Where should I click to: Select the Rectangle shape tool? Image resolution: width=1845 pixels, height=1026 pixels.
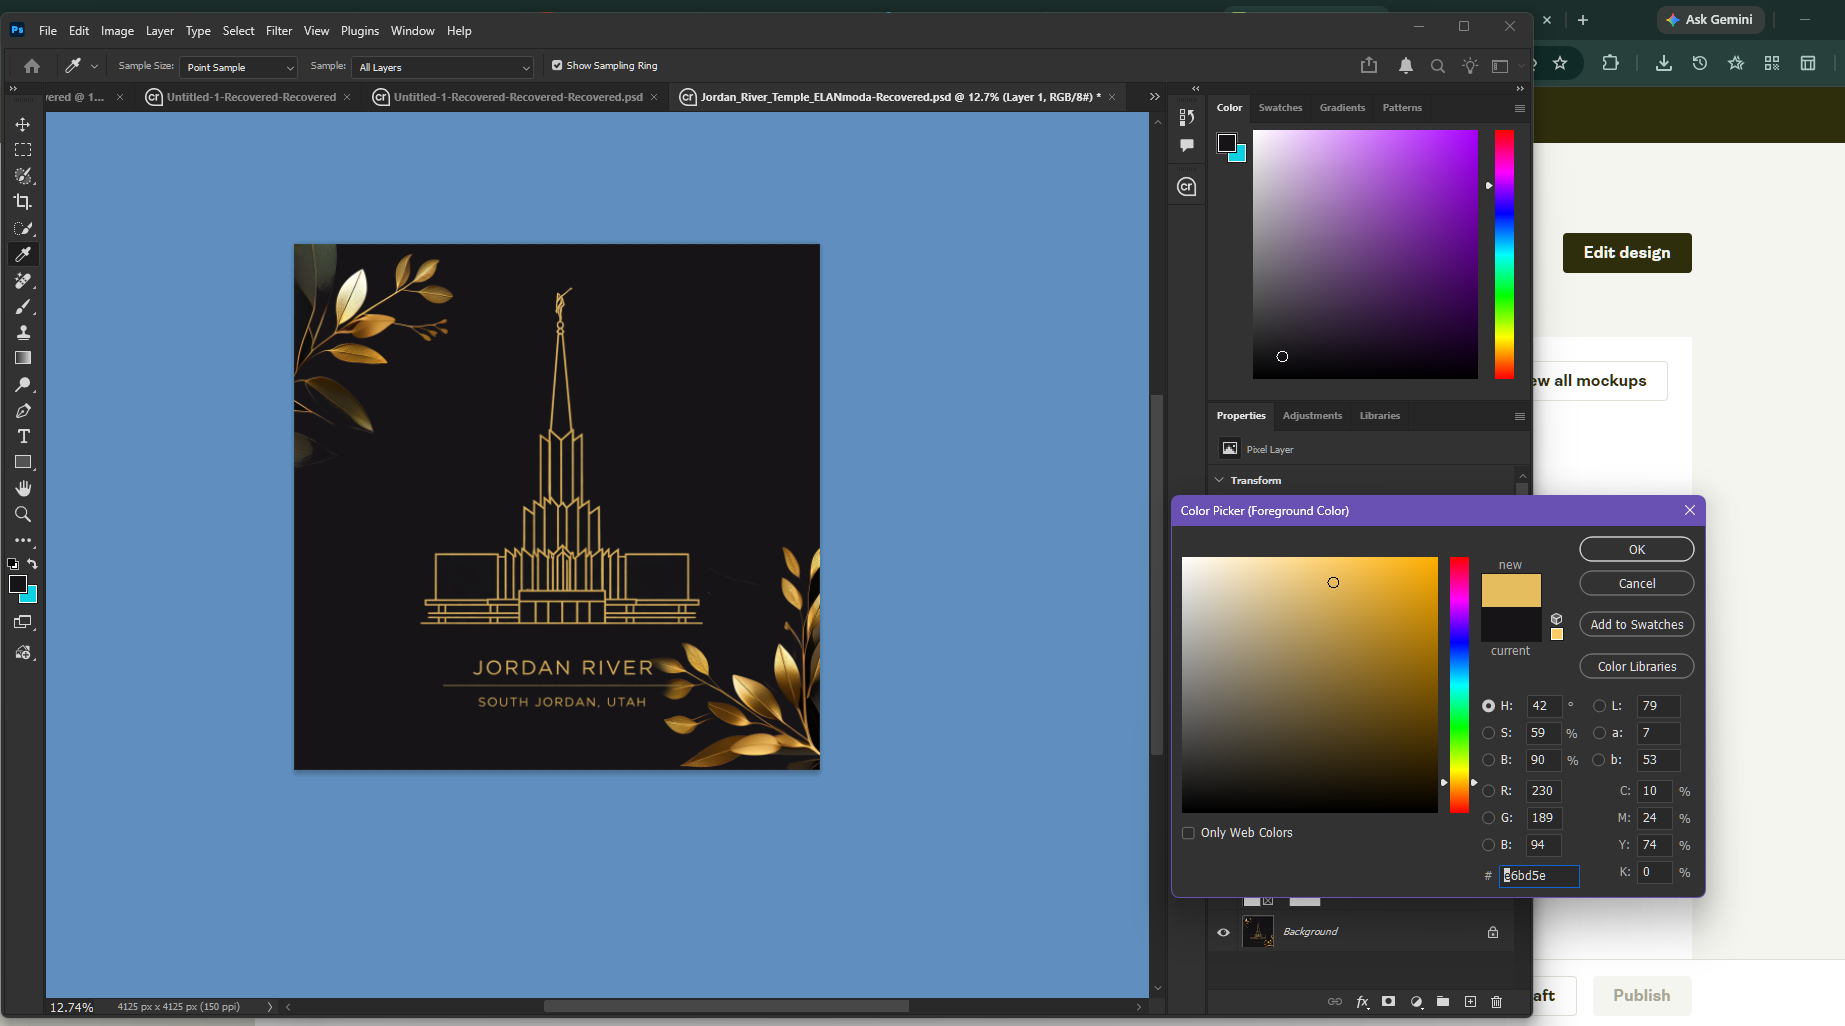click(23, 462)
